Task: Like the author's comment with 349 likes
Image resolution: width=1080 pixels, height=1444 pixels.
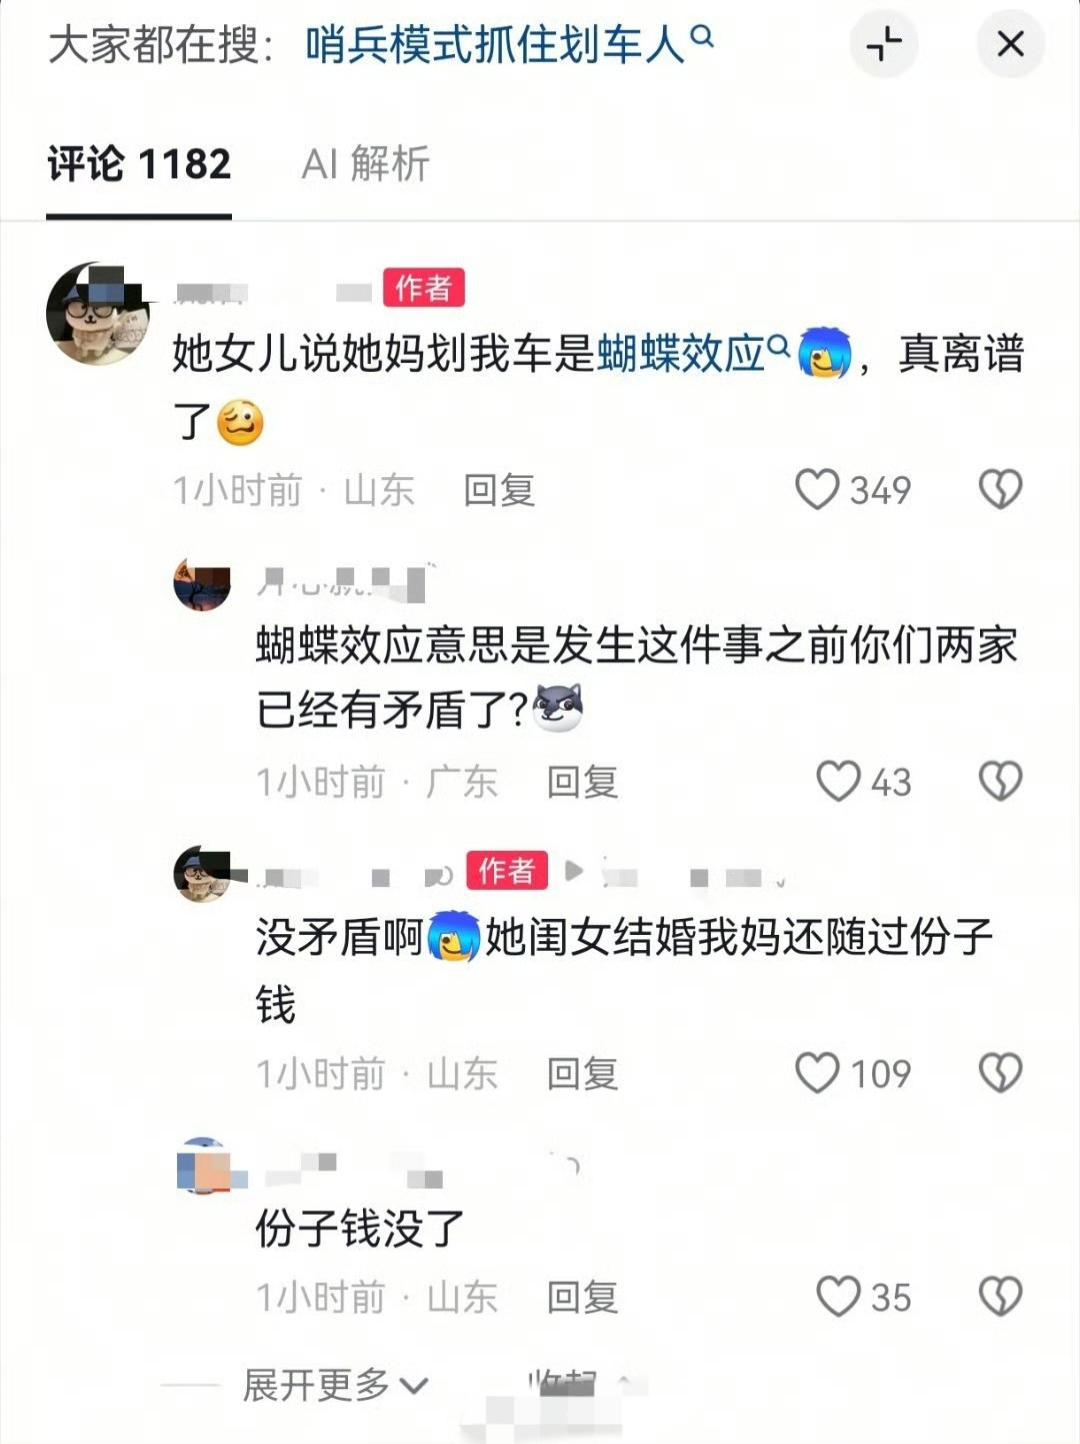Action: (817, 489)
